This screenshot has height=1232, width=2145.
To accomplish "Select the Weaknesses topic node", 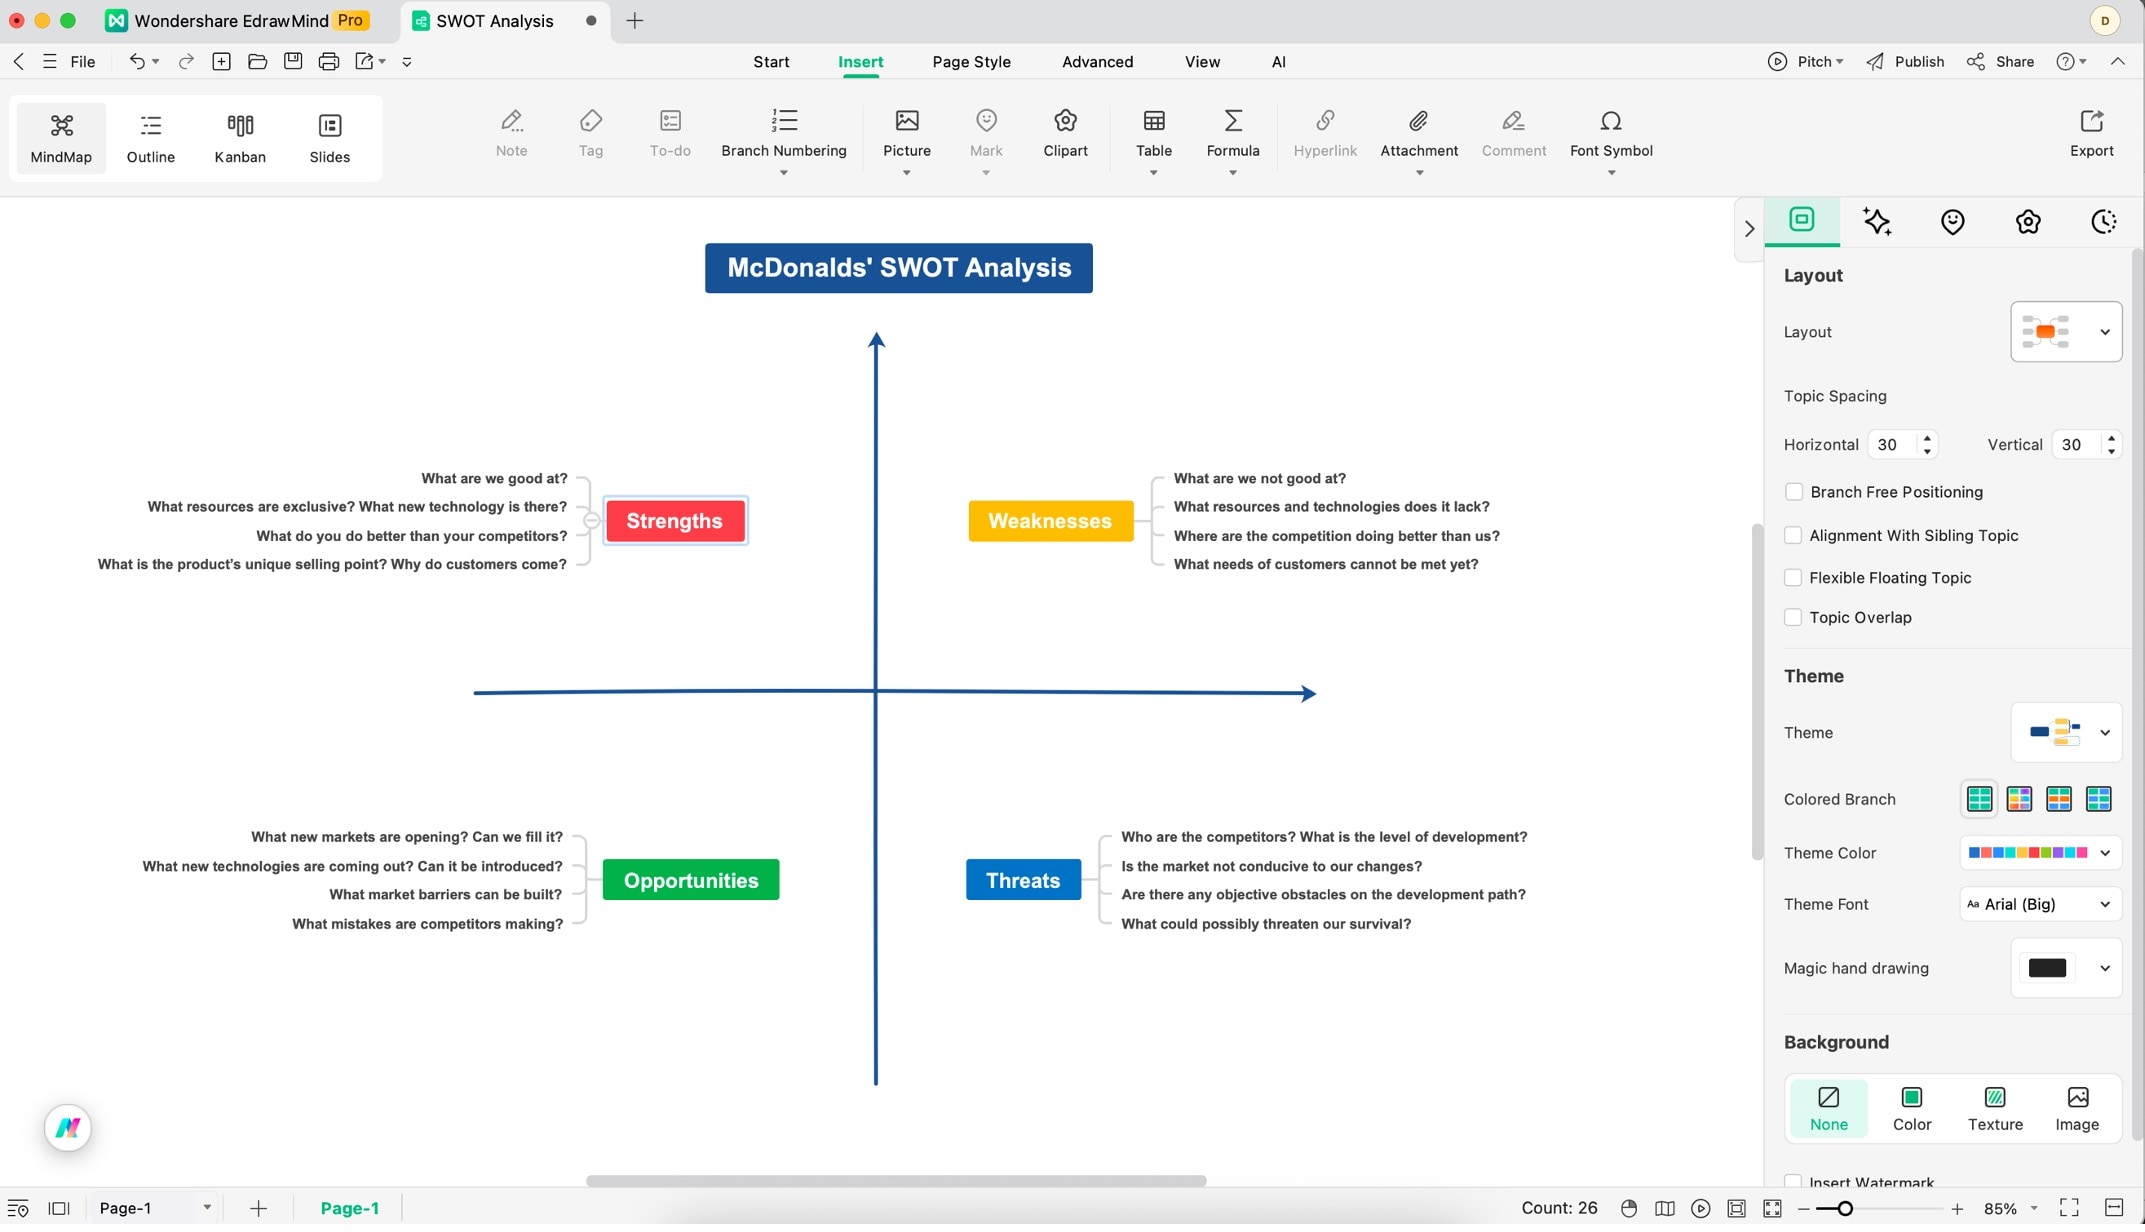I will (x=1050, y=521).
